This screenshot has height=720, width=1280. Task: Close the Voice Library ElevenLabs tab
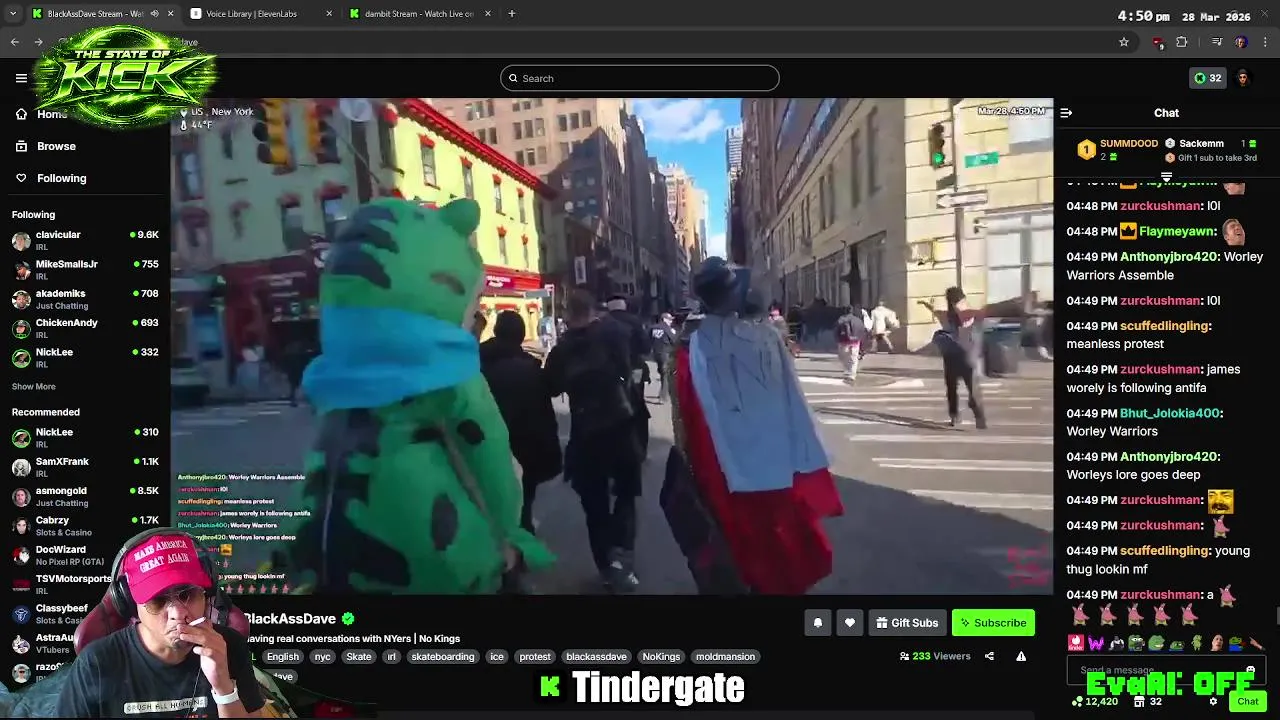point(329,14)
